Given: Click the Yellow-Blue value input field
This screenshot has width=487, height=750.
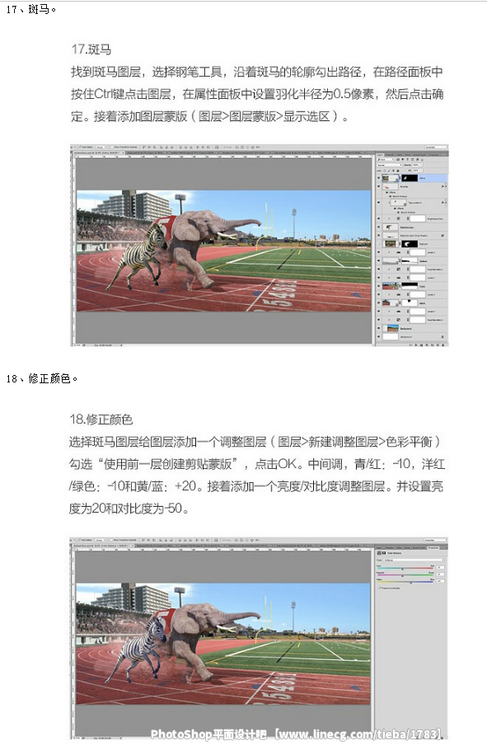Looking at the screenshot, I should click(440, 581).
